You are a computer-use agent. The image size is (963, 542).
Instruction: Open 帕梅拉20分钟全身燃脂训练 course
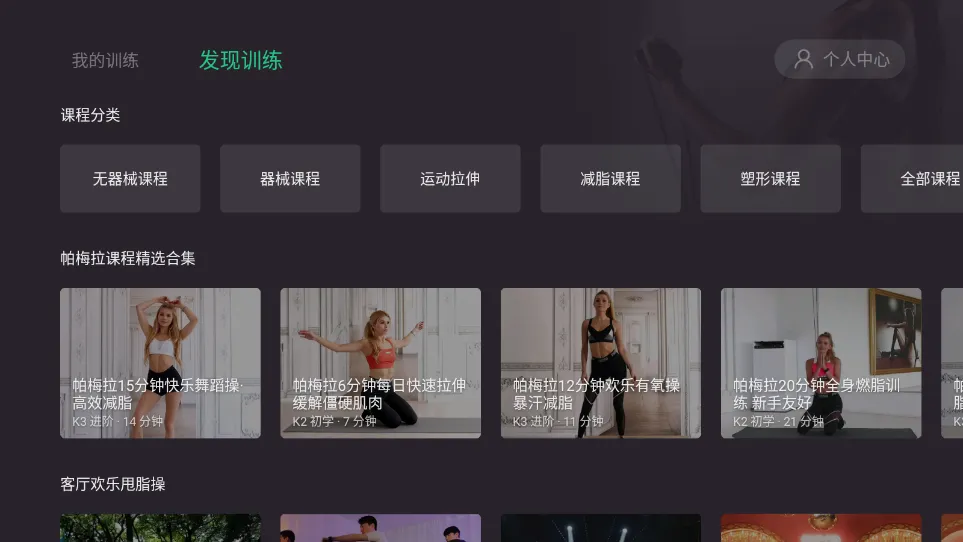(x=821, y=363)
